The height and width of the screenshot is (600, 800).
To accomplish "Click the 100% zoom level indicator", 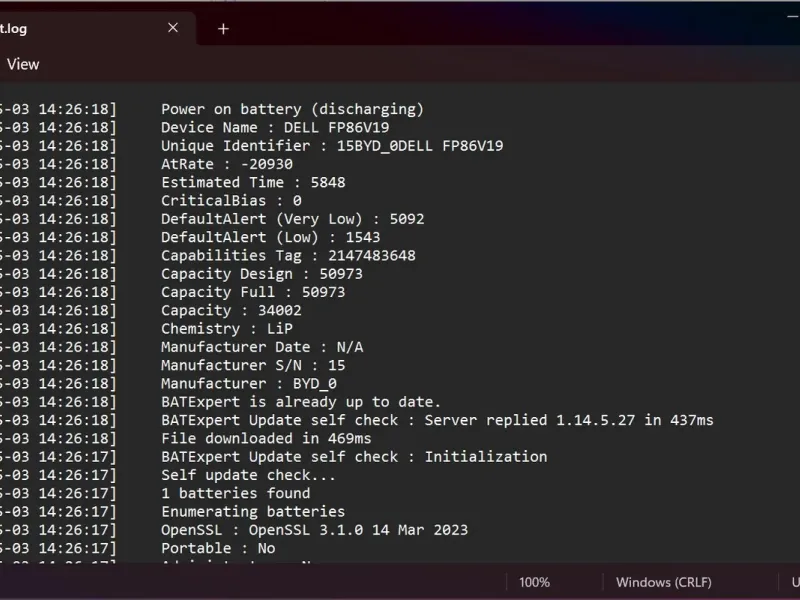I will pos(534,582).
